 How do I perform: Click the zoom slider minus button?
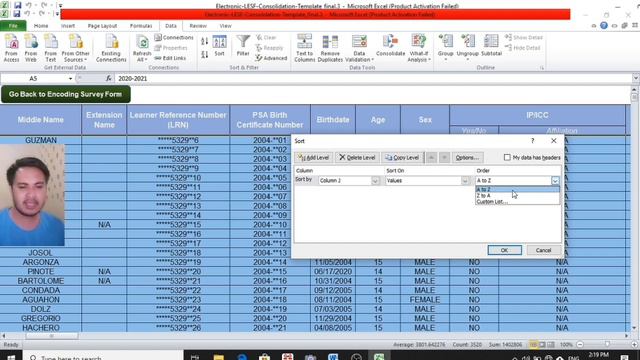pos(580,345)
